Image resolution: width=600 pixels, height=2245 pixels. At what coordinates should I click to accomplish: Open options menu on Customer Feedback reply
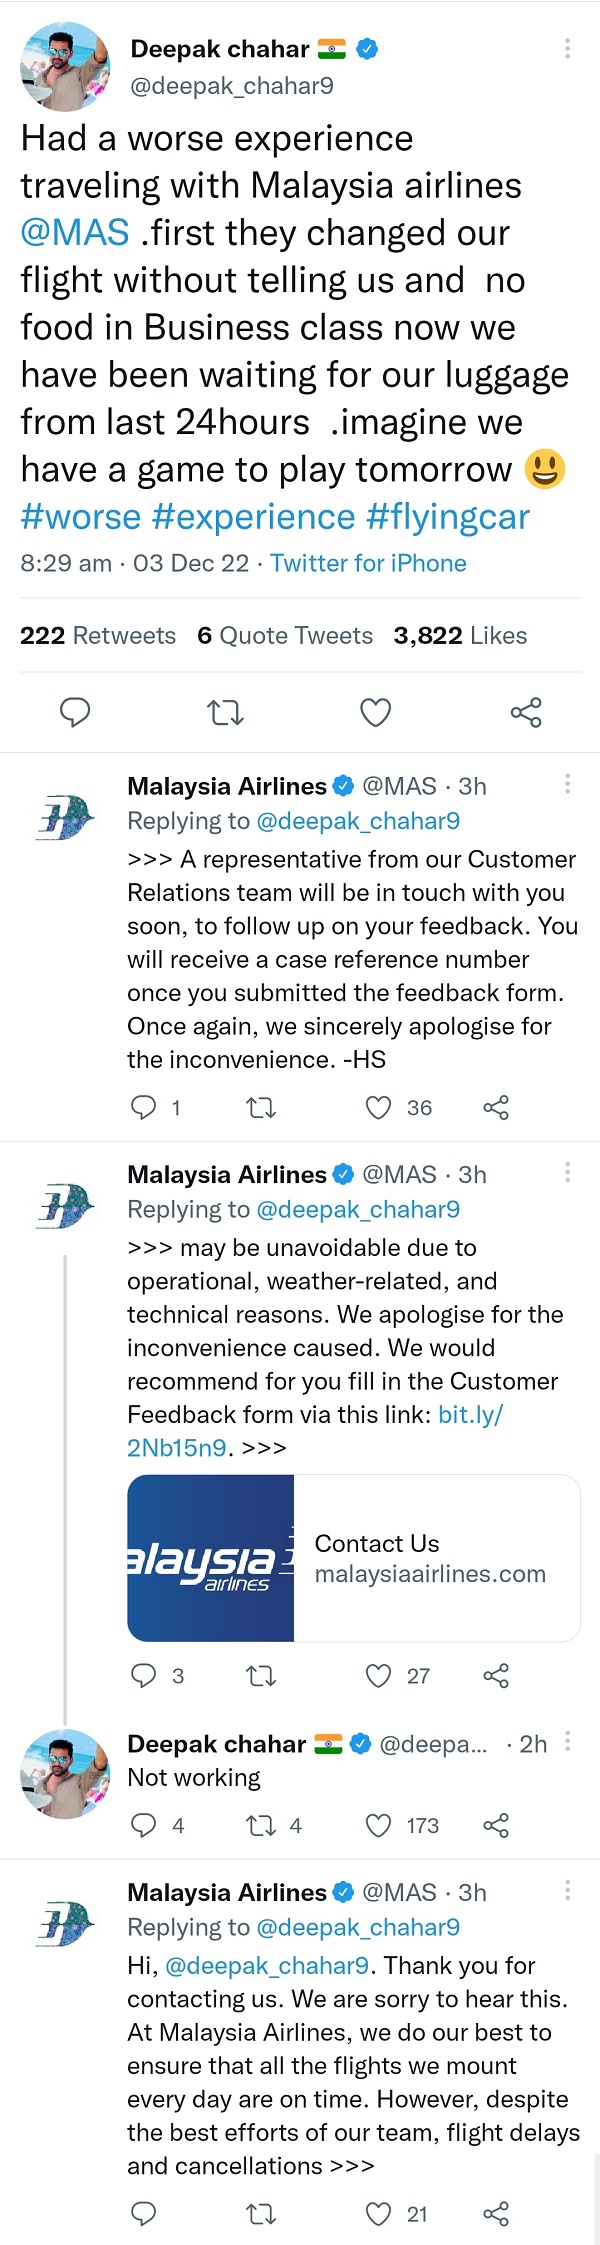567,1172
